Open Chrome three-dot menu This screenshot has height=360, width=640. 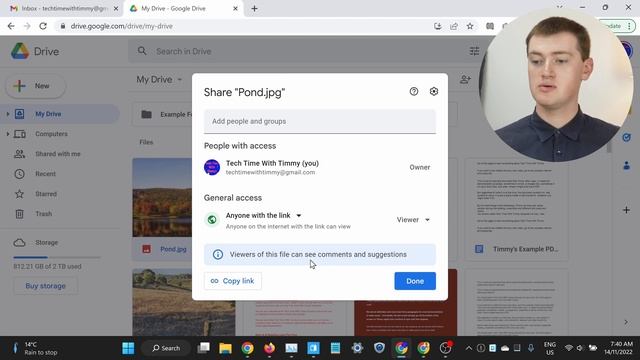pyautogui.click(x=629, y=26)
